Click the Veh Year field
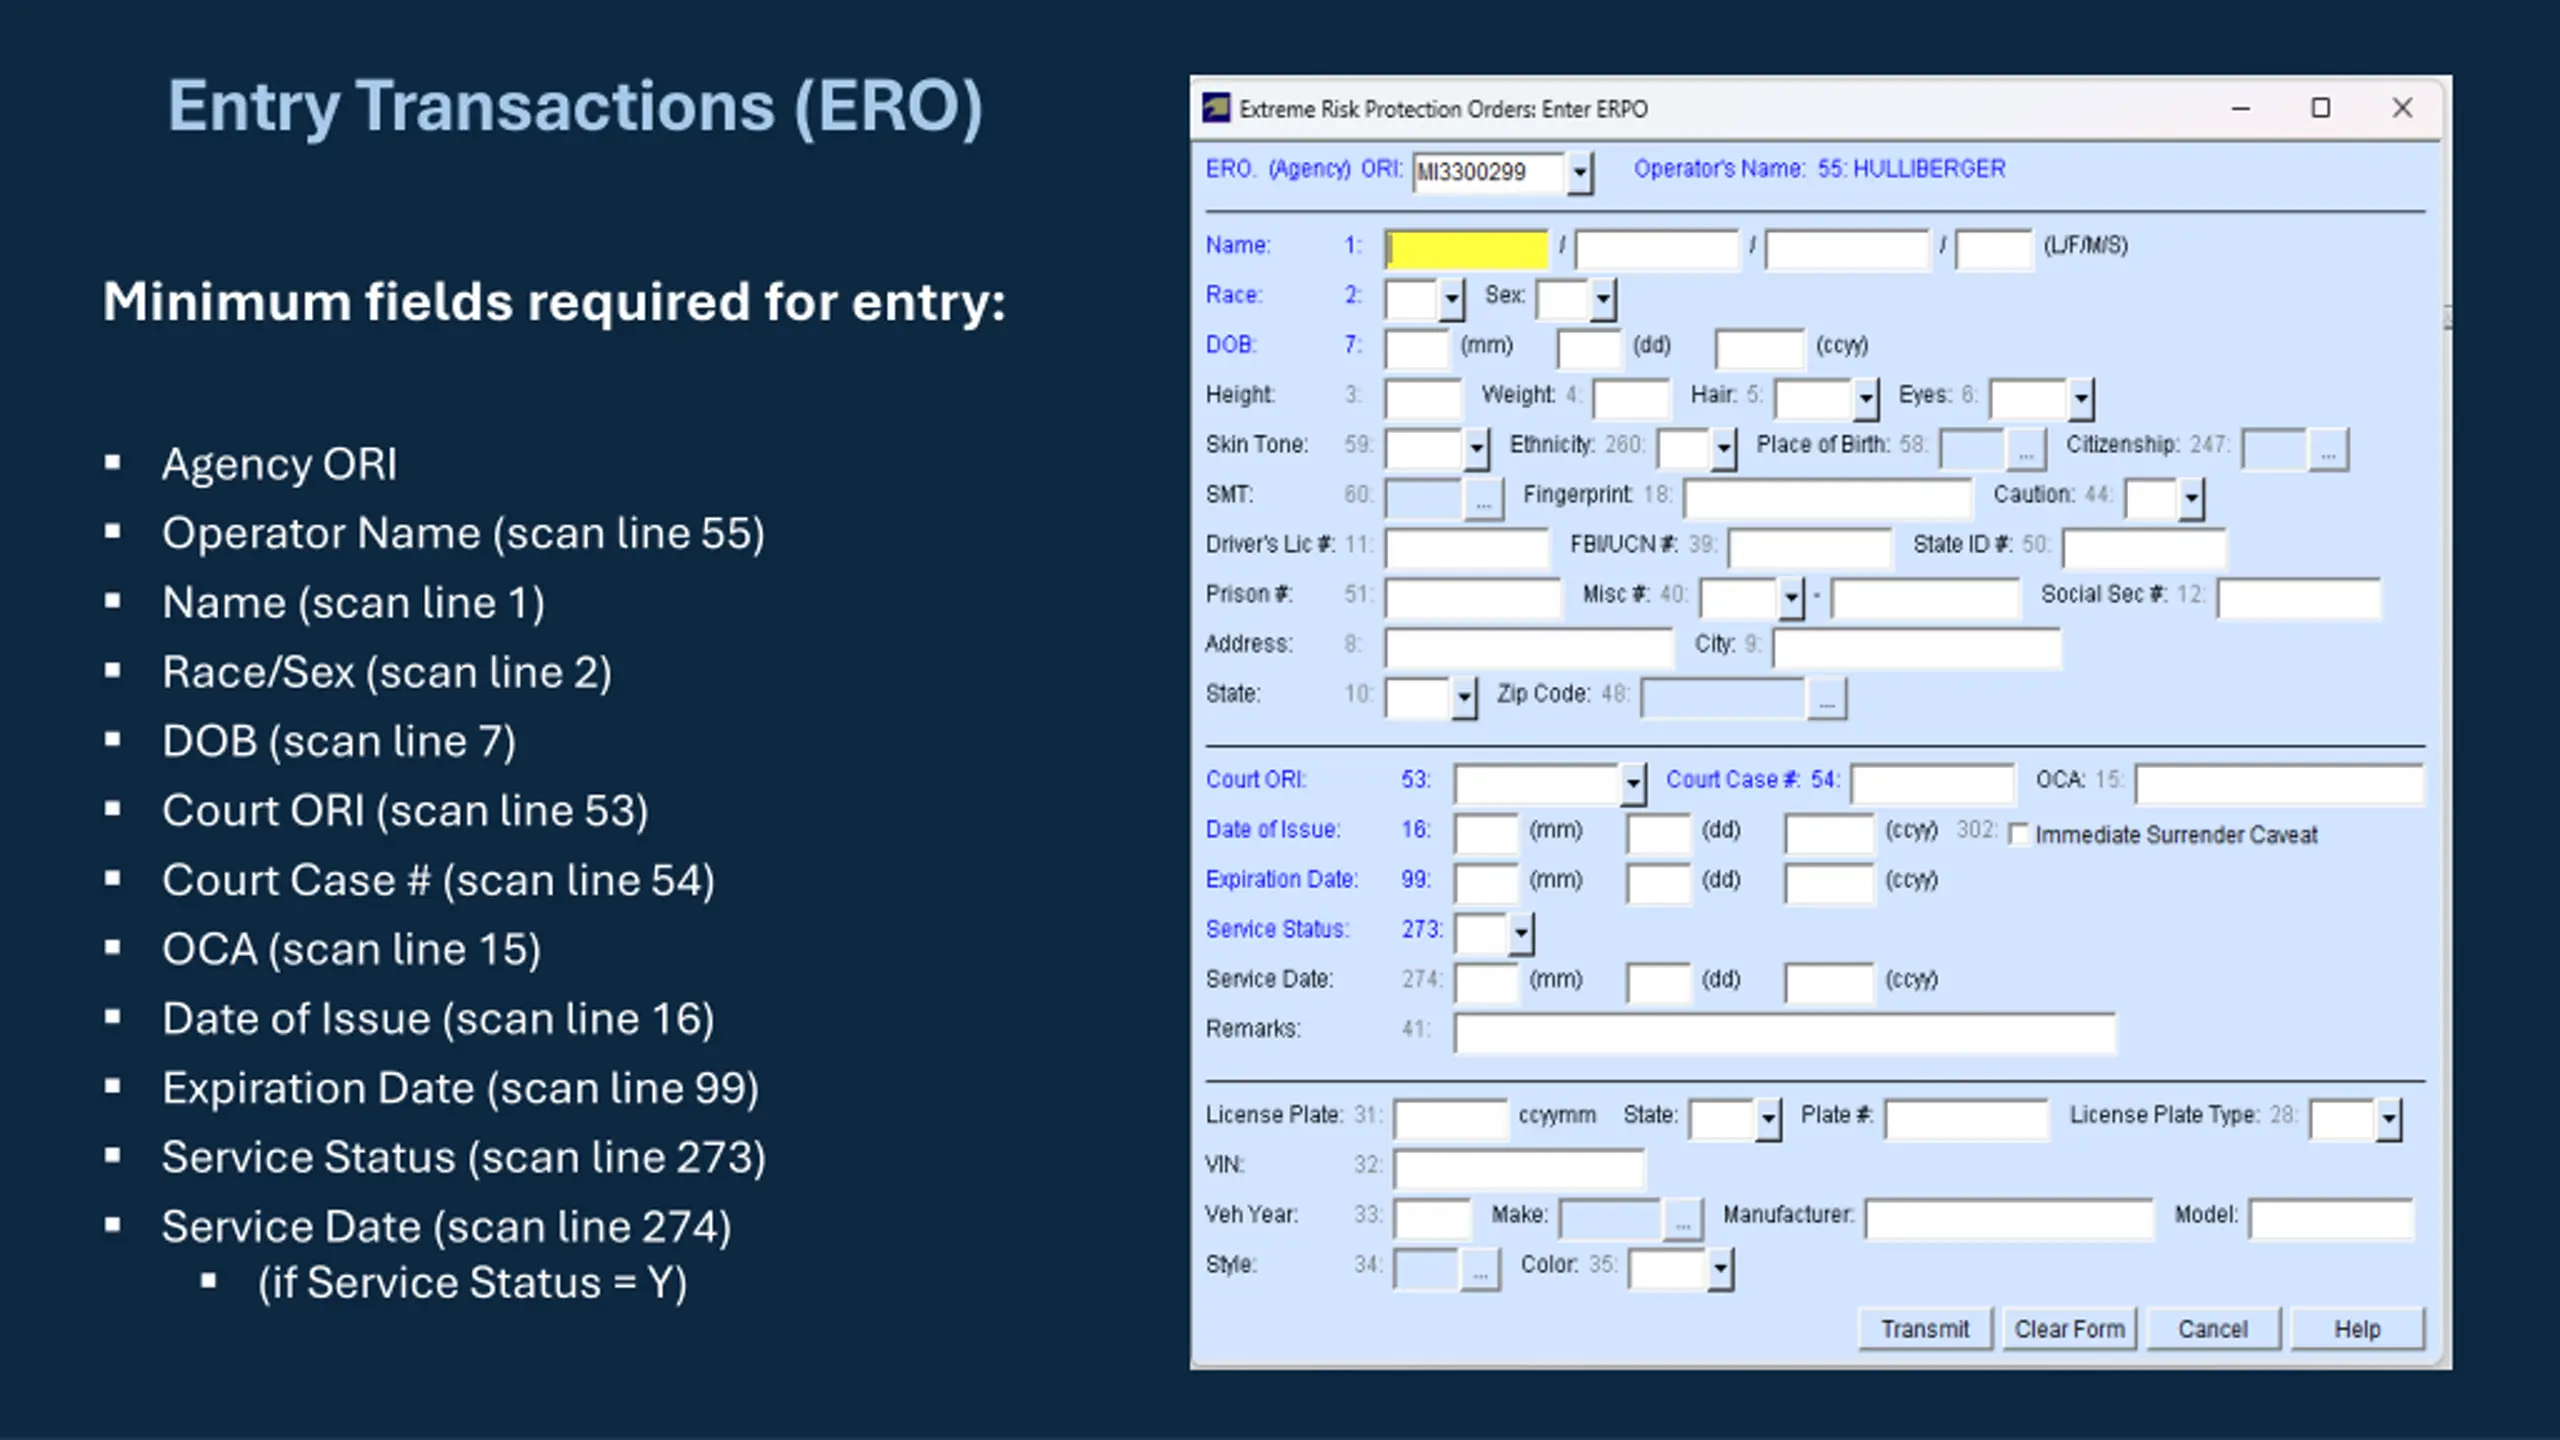Image resolution: width=2560 pixels, height=1440 pixels. click(x=1433, y=1220)
